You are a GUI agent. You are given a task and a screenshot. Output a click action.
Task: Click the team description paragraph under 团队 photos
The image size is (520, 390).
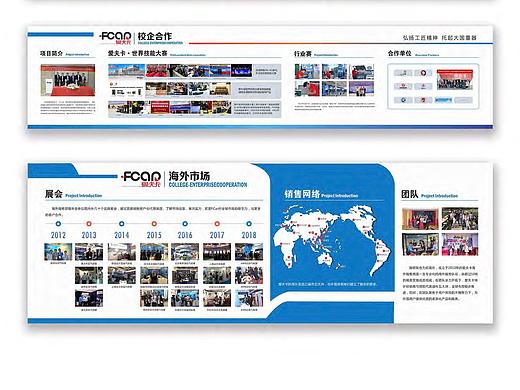[440, 283]
